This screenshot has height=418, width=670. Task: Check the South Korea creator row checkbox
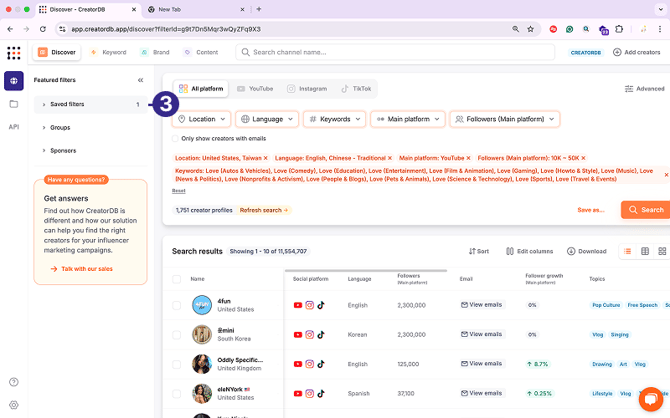click(x=176, y=335)
